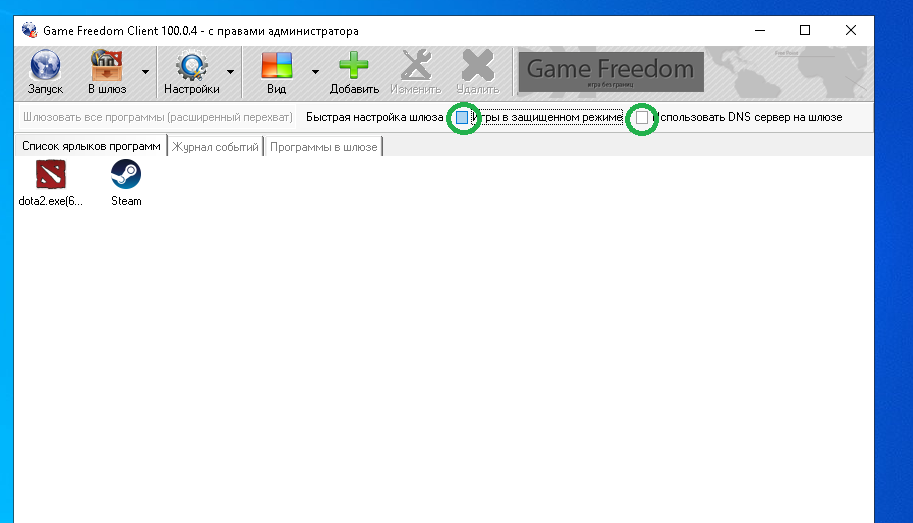Close the Game Freedom Client window
This screenshot has height=523, width=913.
click(x=851, y=30)
